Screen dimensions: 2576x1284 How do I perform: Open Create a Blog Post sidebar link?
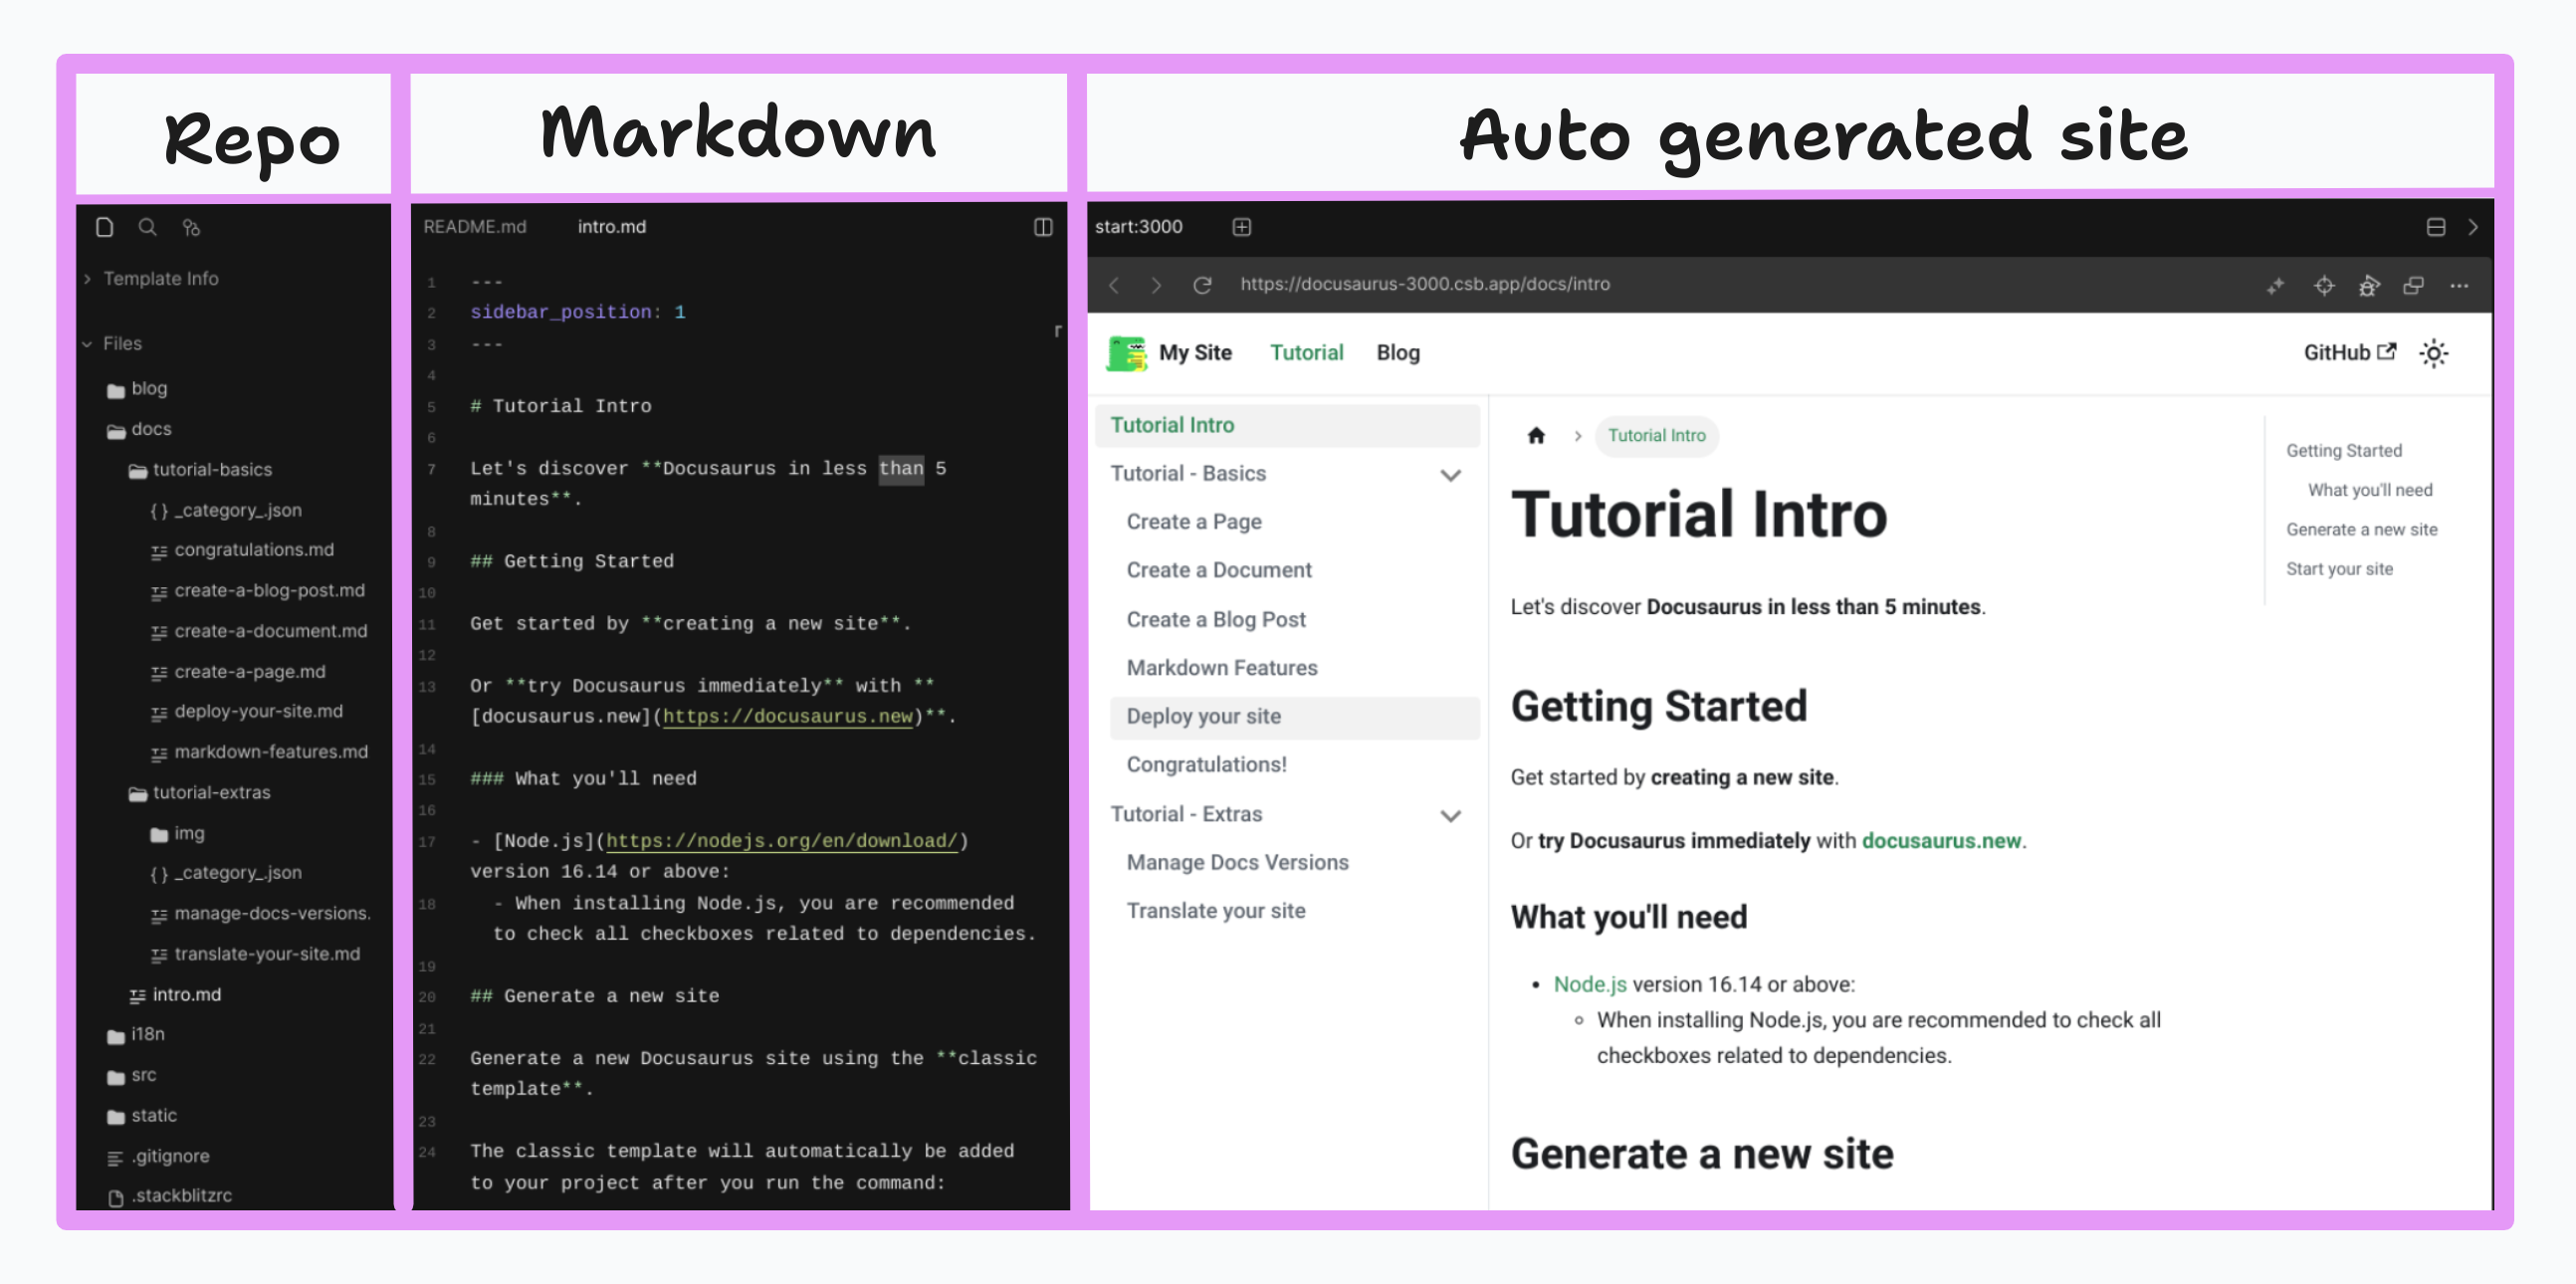tap(1216, 619)
